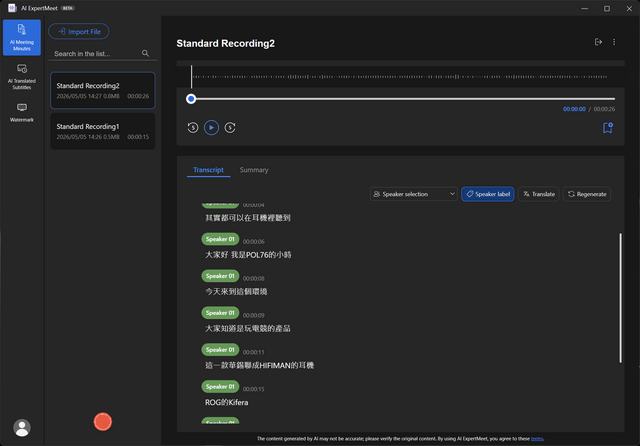Add a bookmark with the bookmark icon
Screen dimensions: 640x446
(x=608, y=128)
